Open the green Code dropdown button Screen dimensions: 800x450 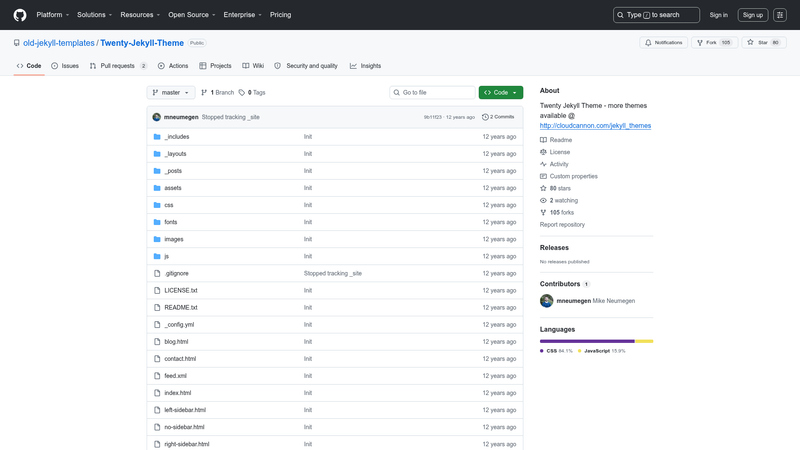(501, 92)
